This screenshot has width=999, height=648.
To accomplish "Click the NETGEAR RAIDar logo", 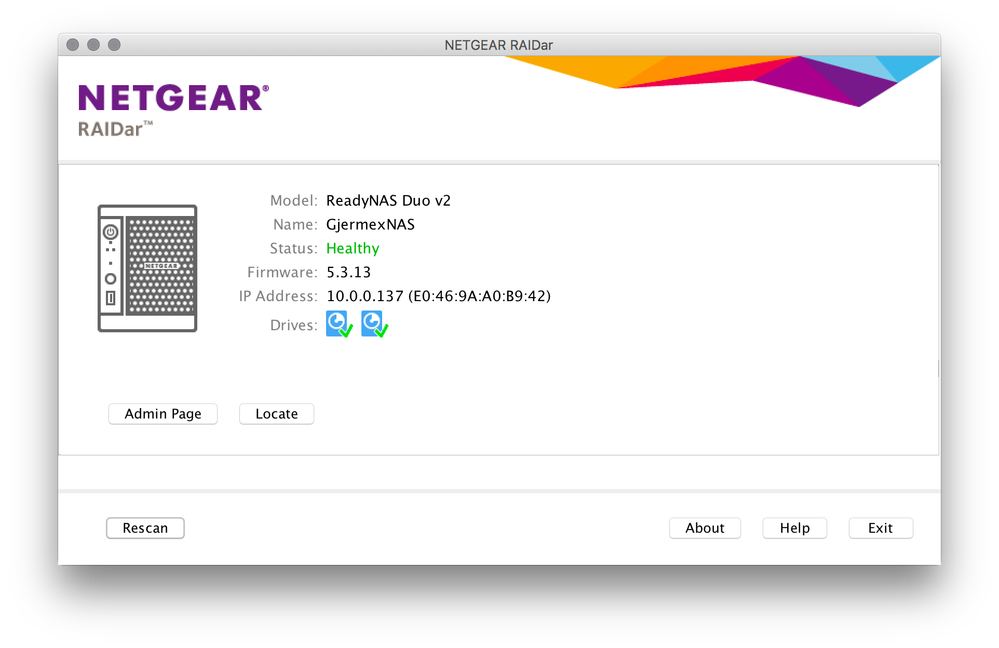I will click(173, 110).
